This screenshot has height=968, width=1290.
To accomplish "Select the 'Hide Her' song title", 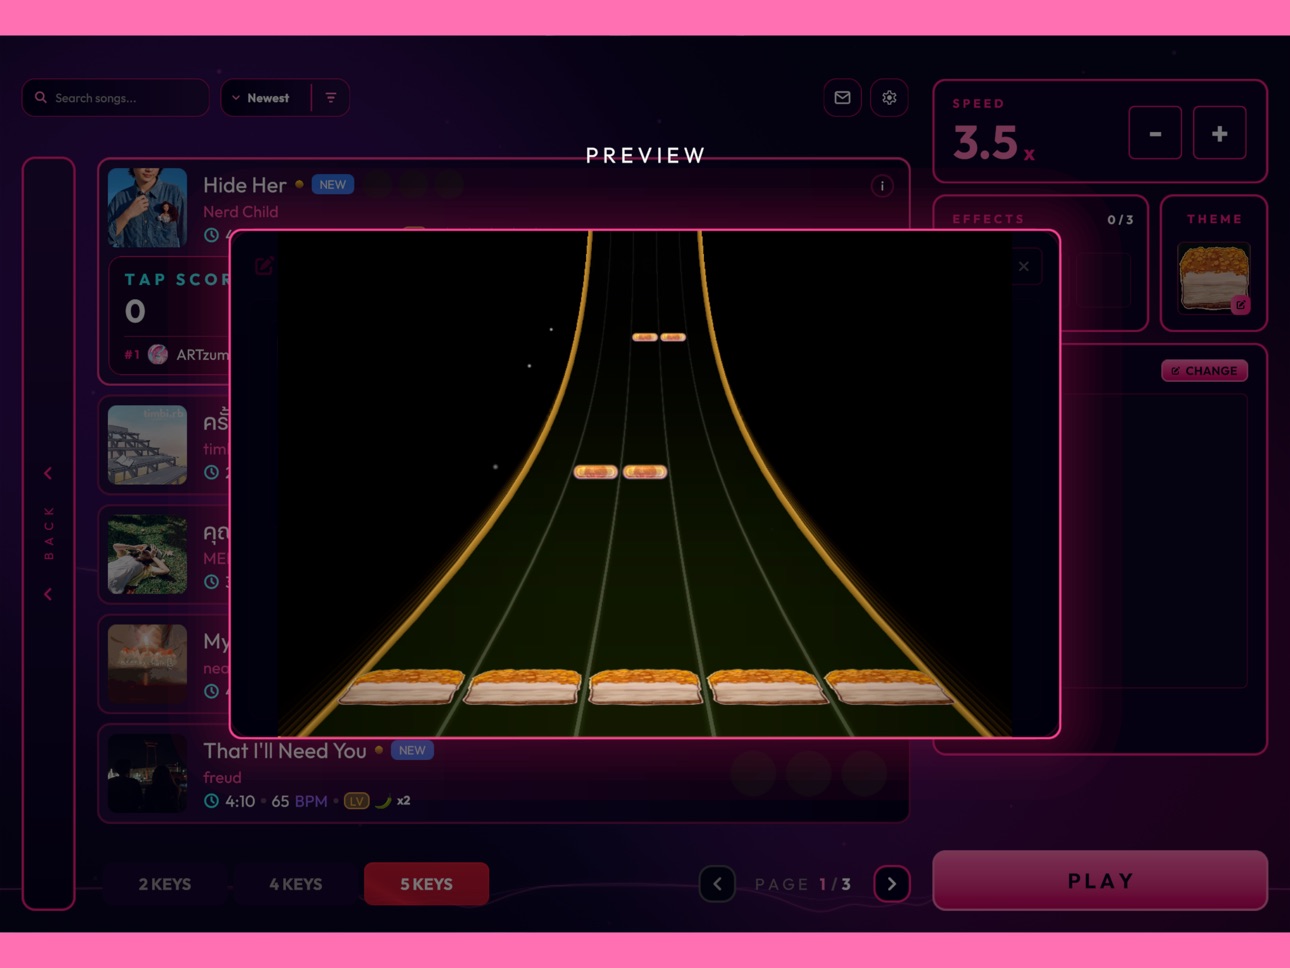I will [245, 185].
